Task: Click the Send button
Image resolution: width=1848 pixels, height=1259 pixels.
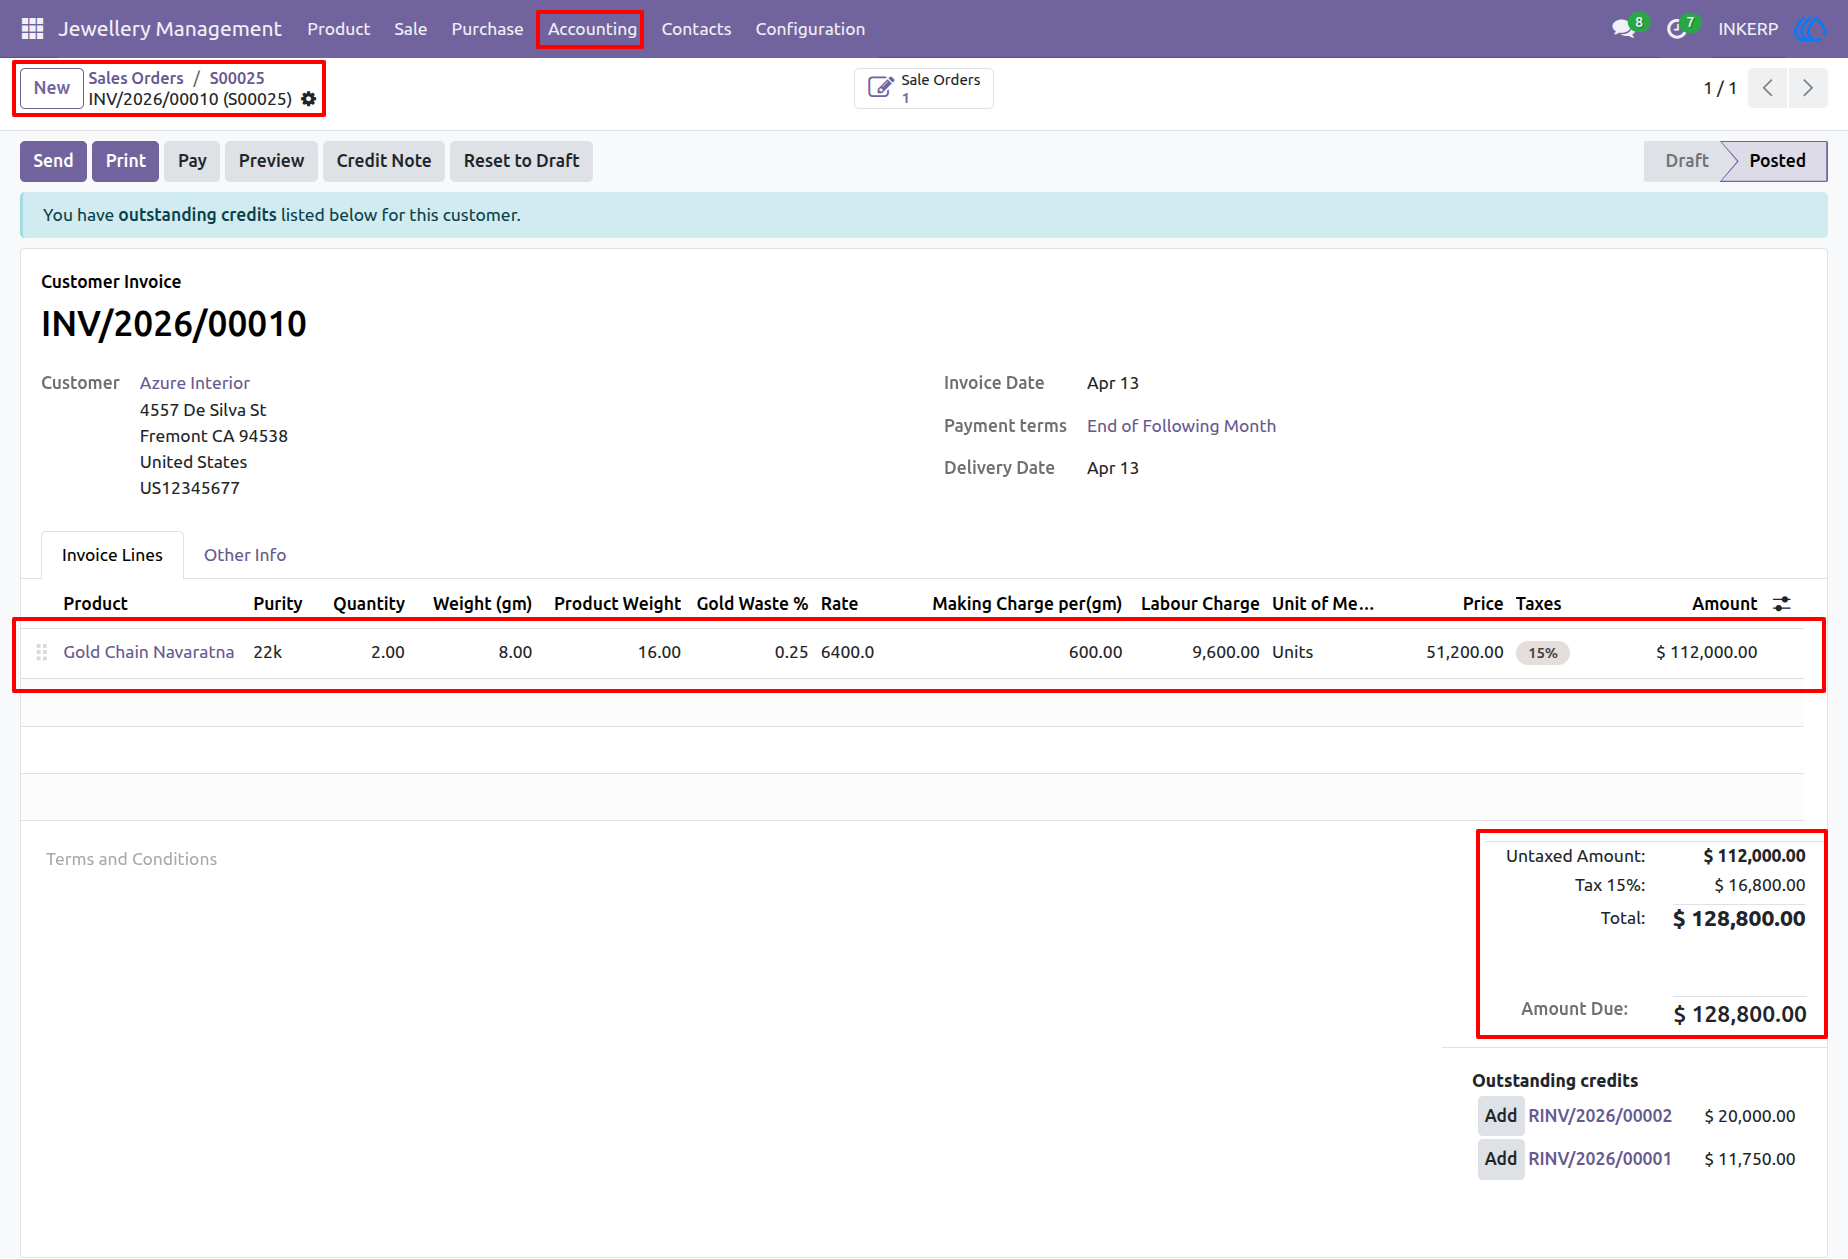Action: tap(53, 161)
